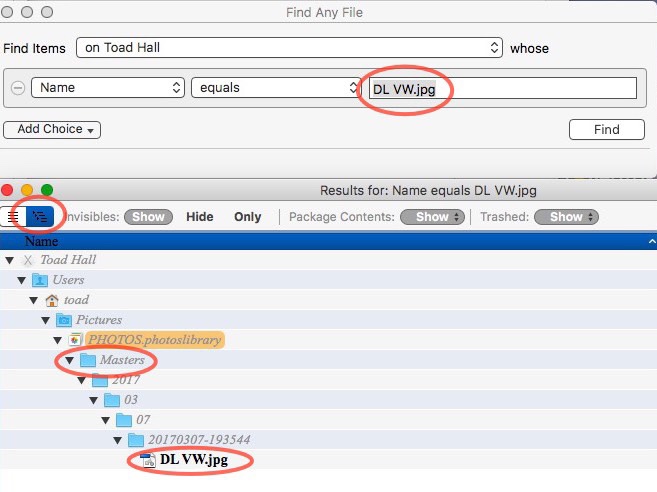
Task: Remove the search rule with minus button
Action: pyautogui.click(x=18, y=88)
